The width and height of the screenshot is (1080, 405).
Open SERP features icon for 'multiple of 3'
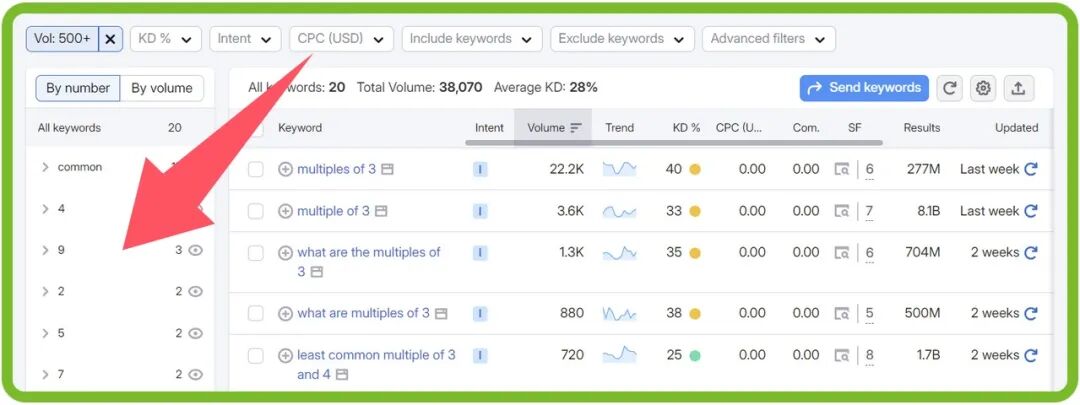pyautogui.click(x=843, y=211)
